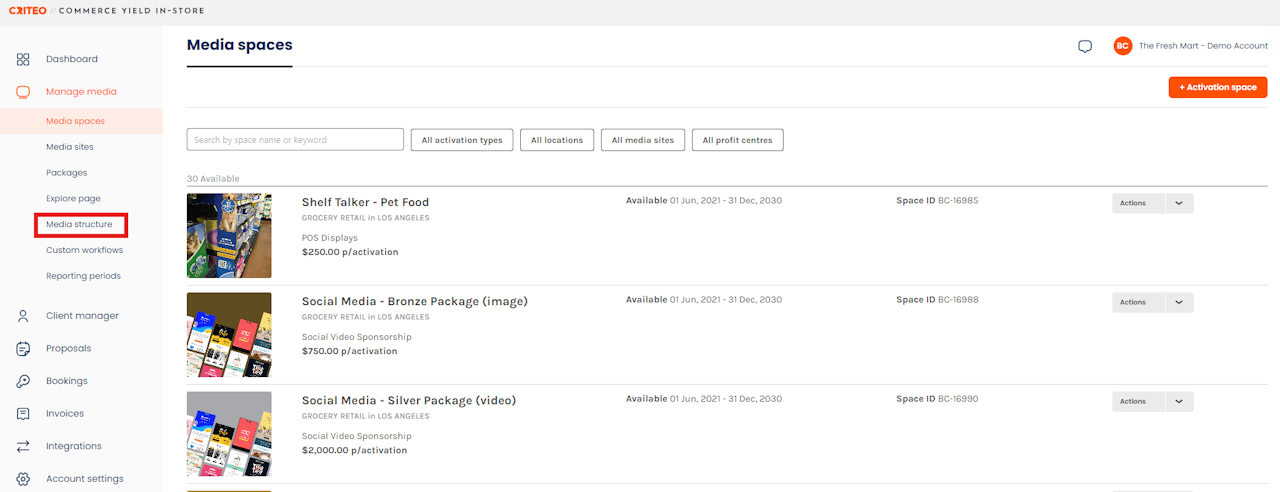Click the Integrations arrows icon
1280x492 pixels.
(23, 446)
